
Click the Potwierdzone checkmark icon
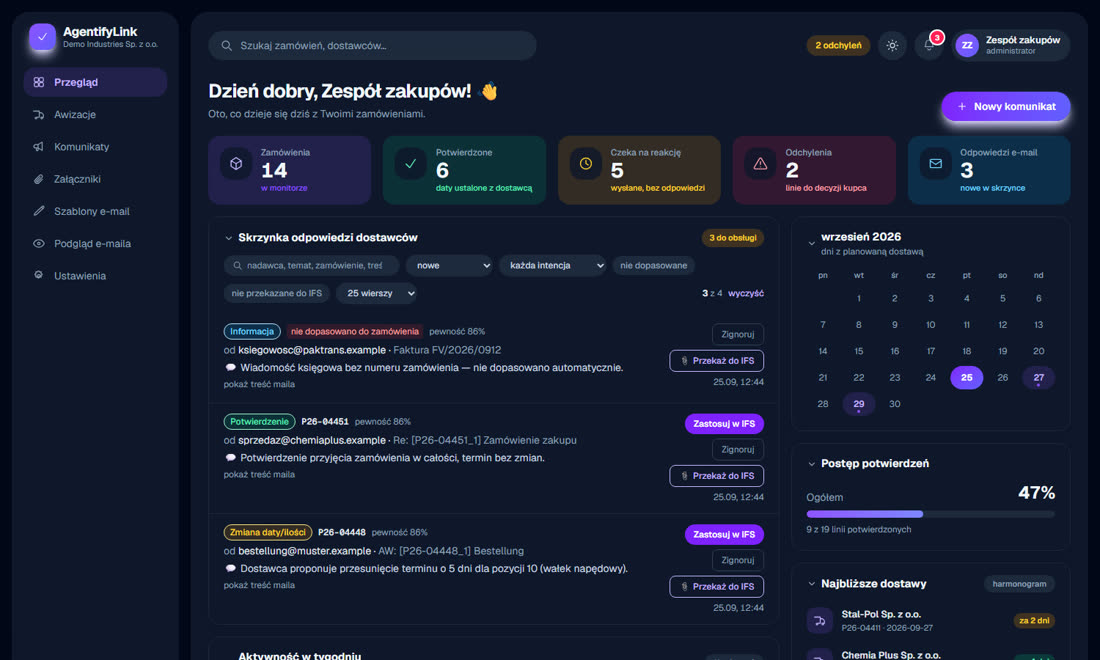coord(411,163)
